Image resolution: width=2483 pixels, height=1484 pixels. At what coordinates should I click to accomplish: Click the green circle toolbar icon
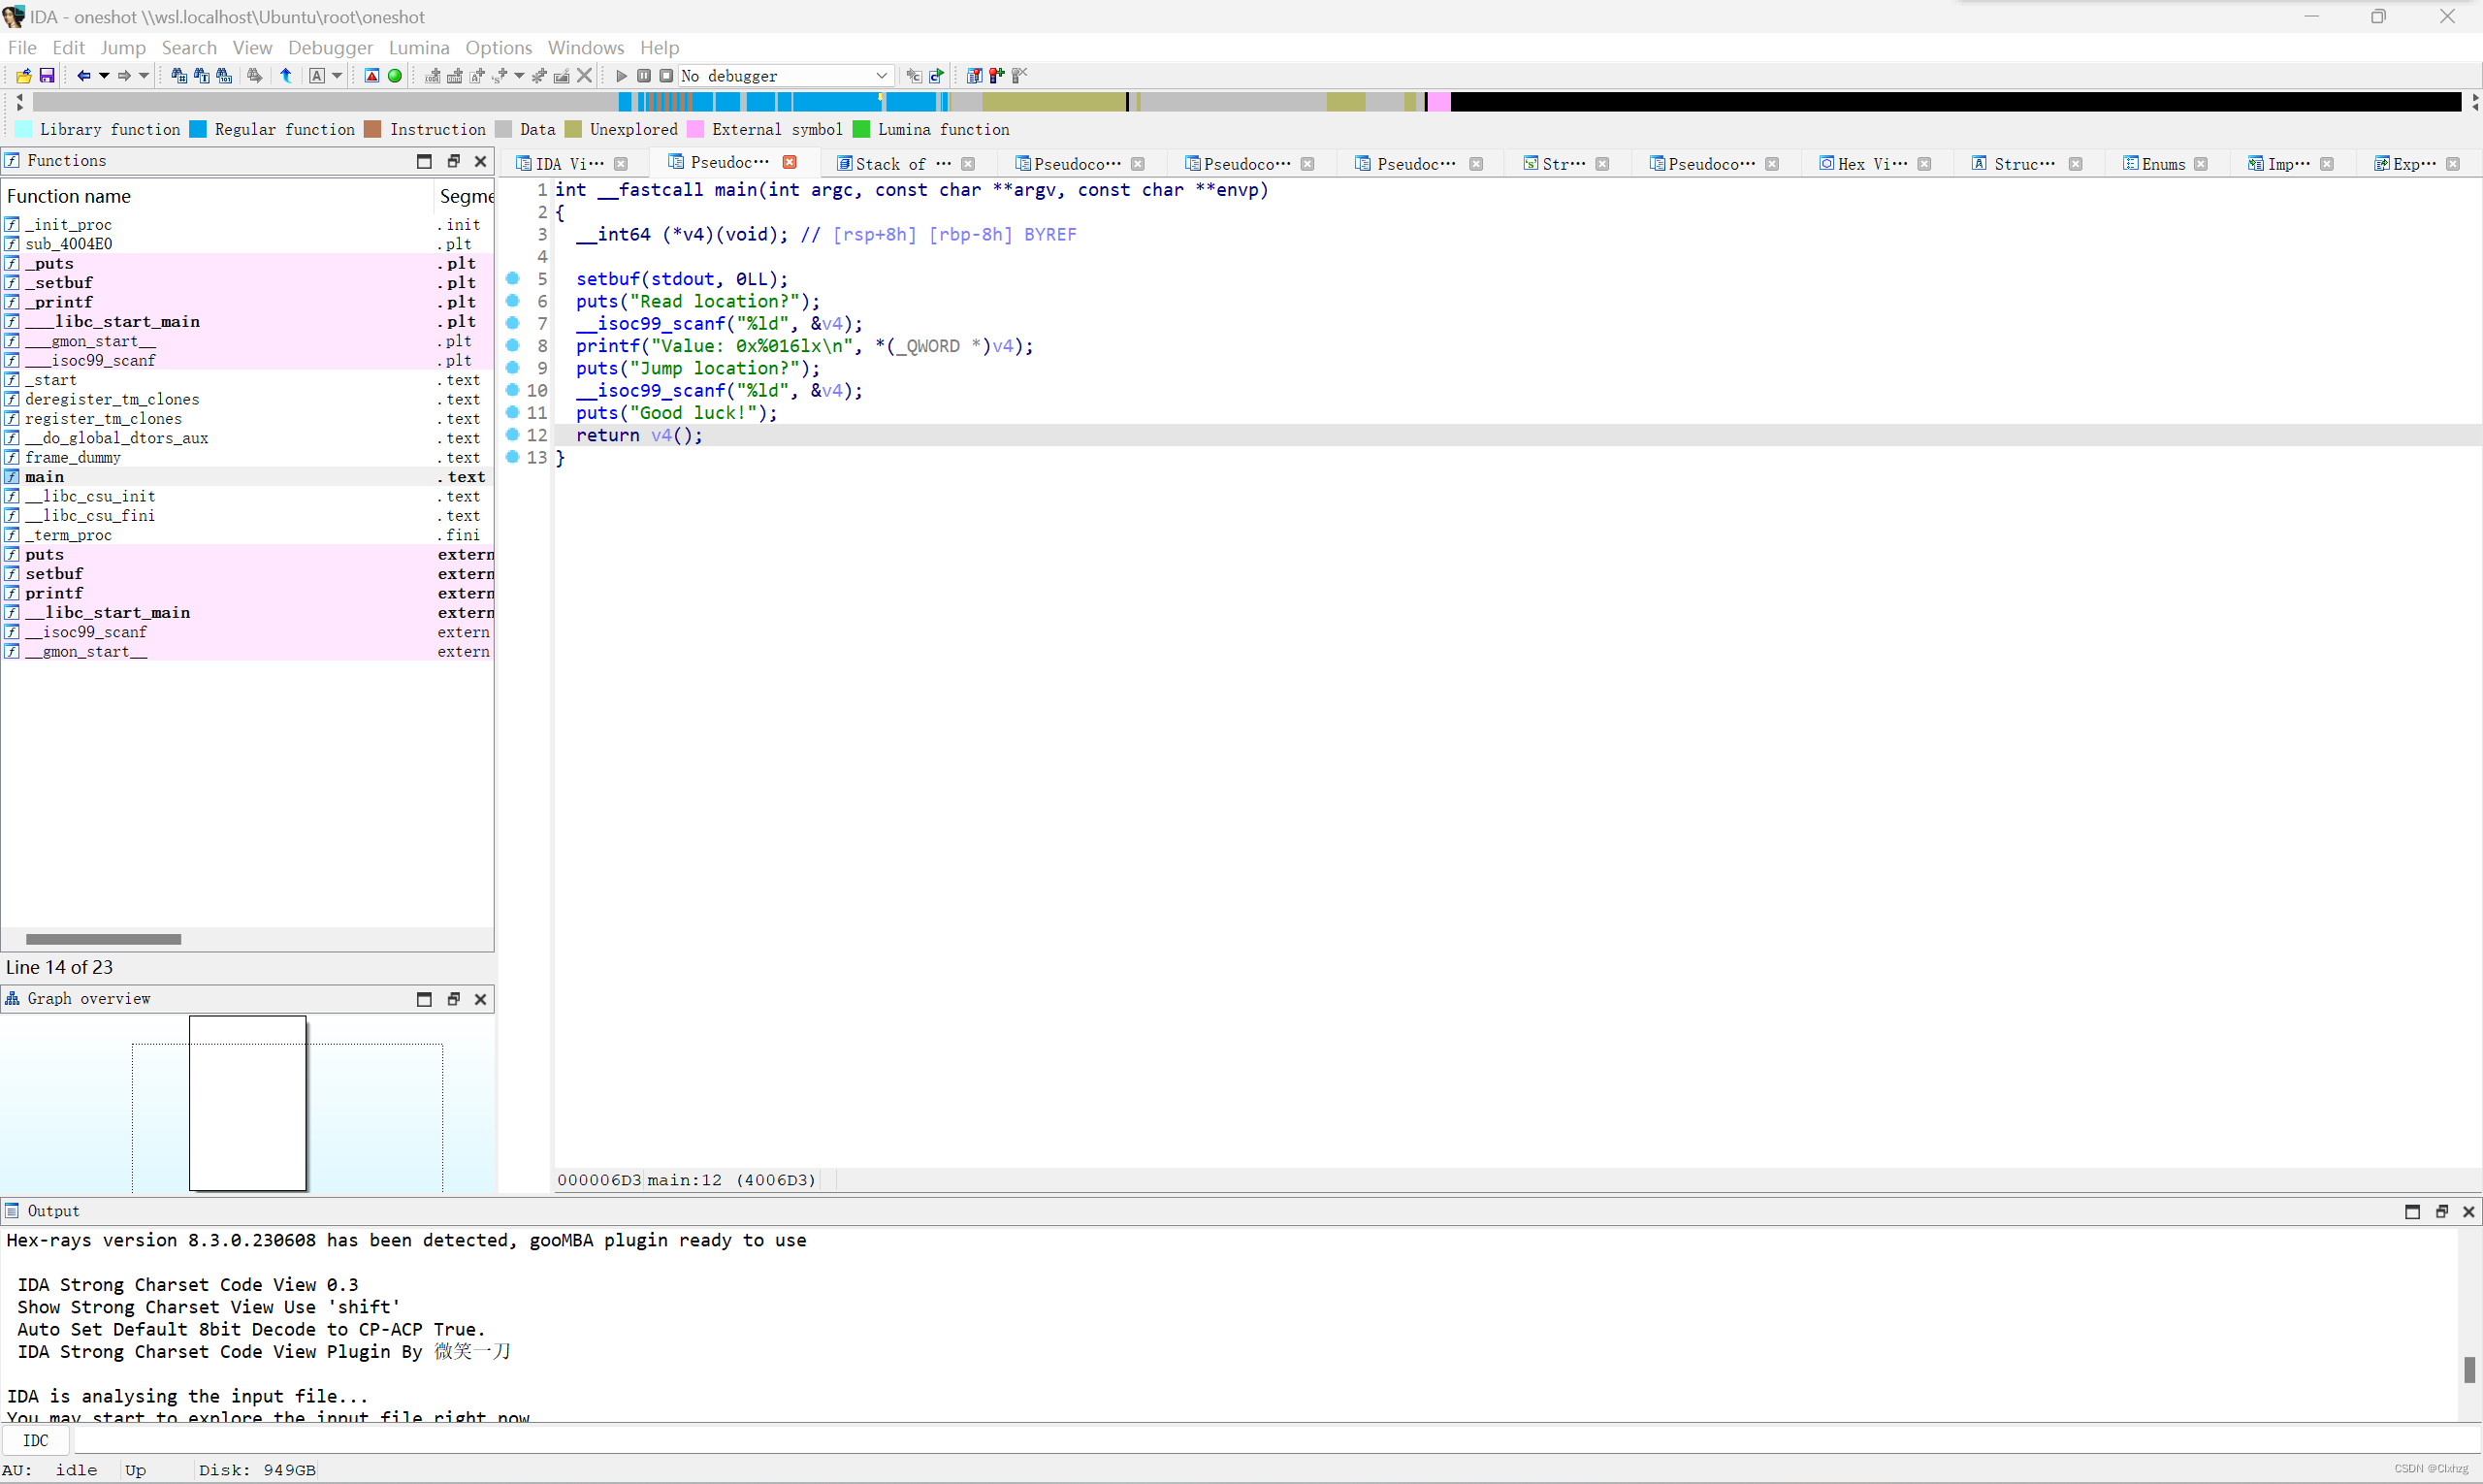pyautogui.click(x=395, y=76)
